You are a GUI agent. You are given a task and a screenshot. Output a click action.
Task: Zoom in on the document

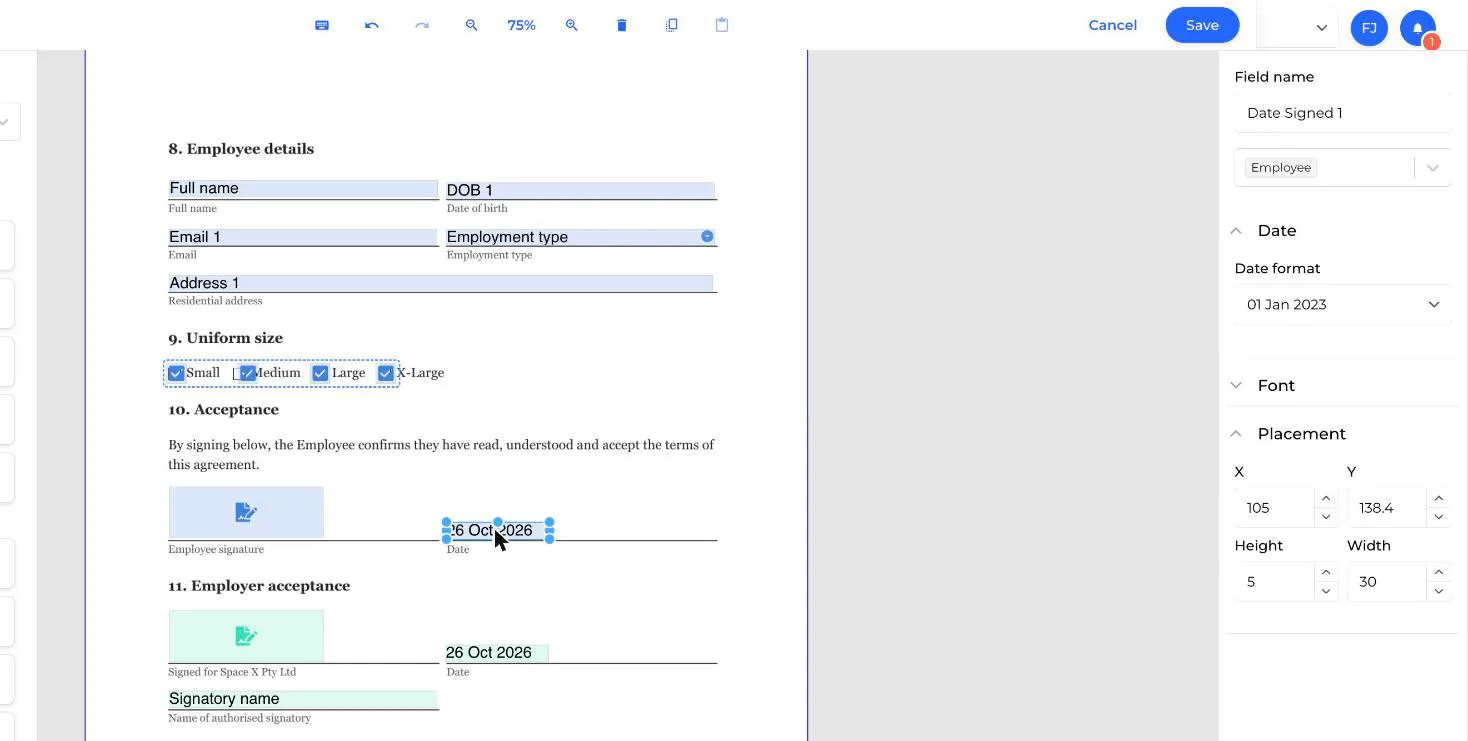[x=572, y=25]
